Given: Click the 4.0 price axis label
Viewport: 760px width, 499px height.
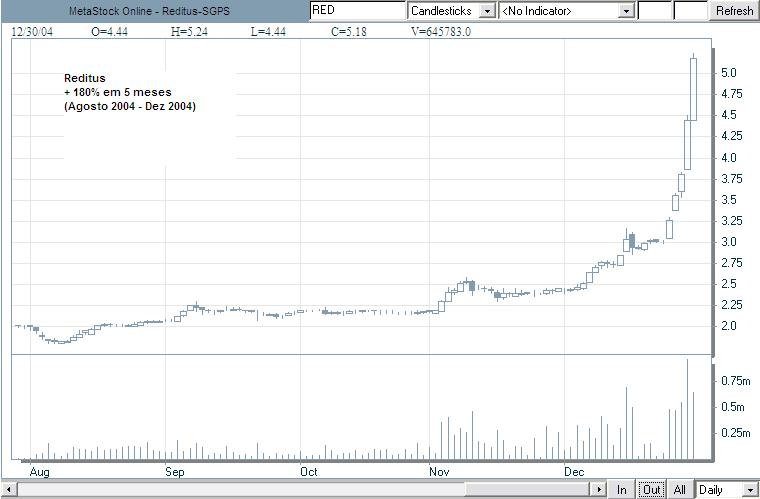Looking at the screenshot, I should 728,158.
